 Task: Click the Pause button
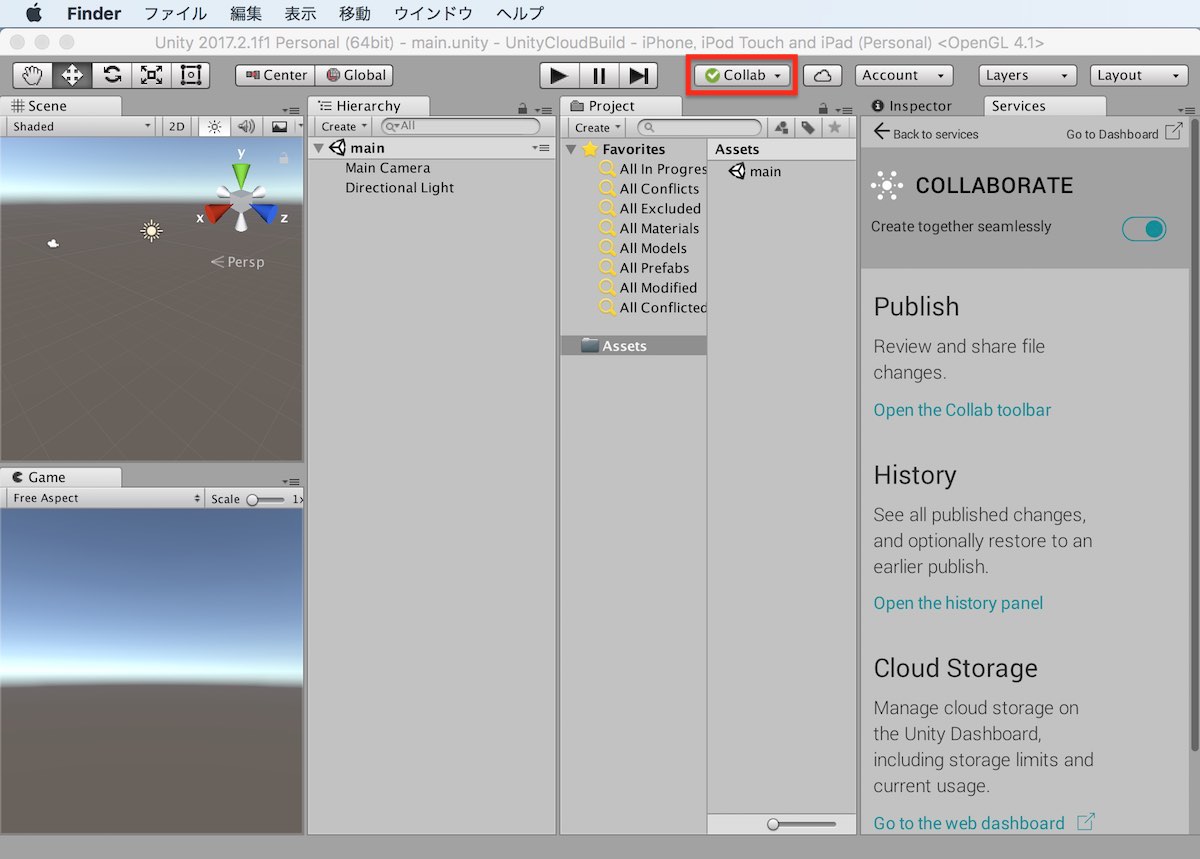(x=599, y=75)
